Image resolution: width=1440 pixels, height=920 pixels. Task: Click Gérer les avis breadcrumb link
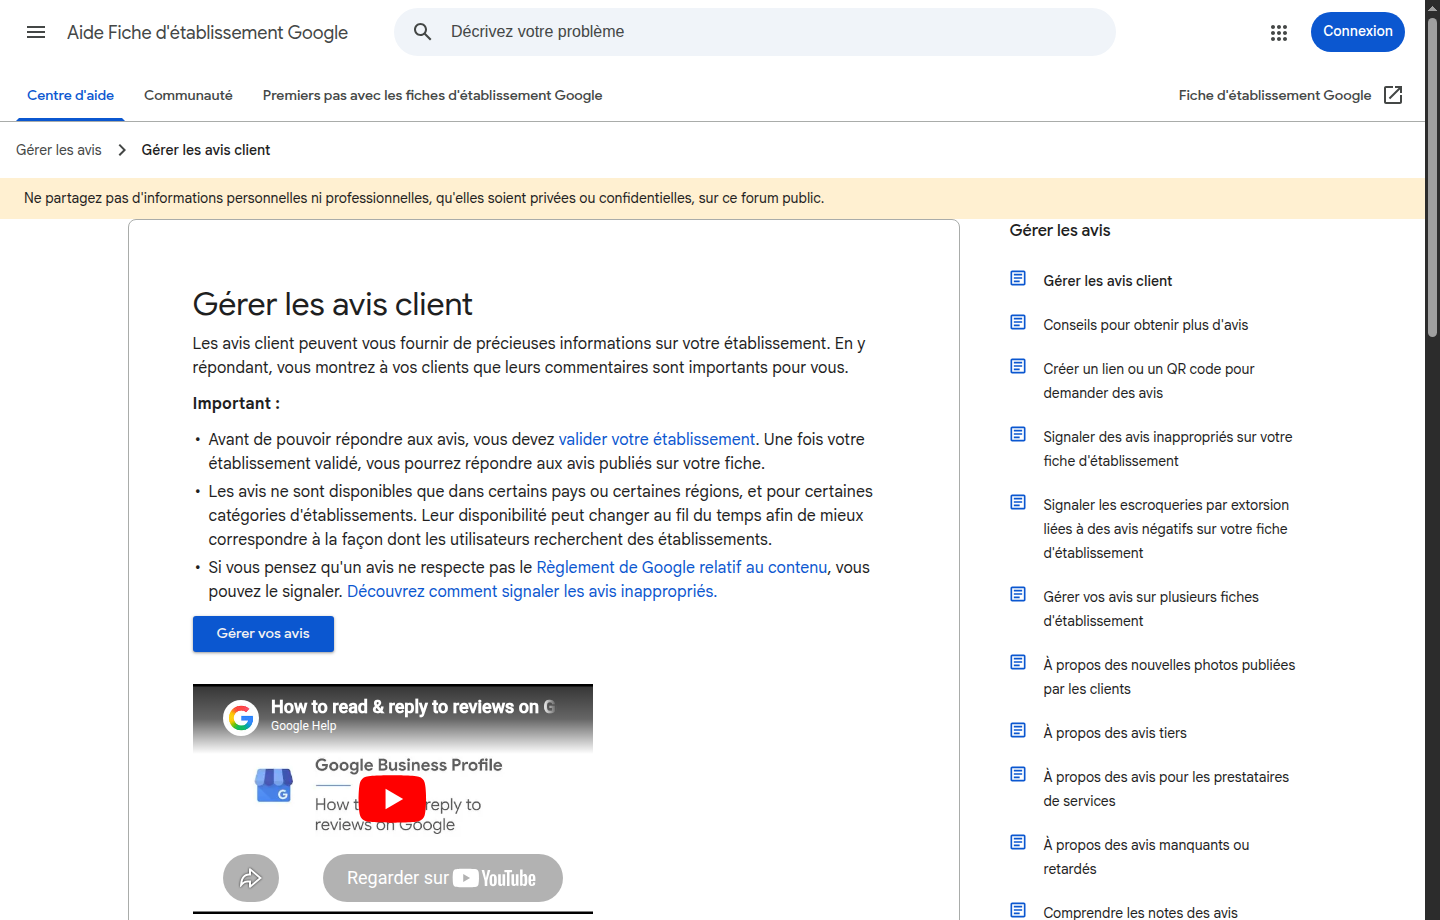click(x=59, y=150)
